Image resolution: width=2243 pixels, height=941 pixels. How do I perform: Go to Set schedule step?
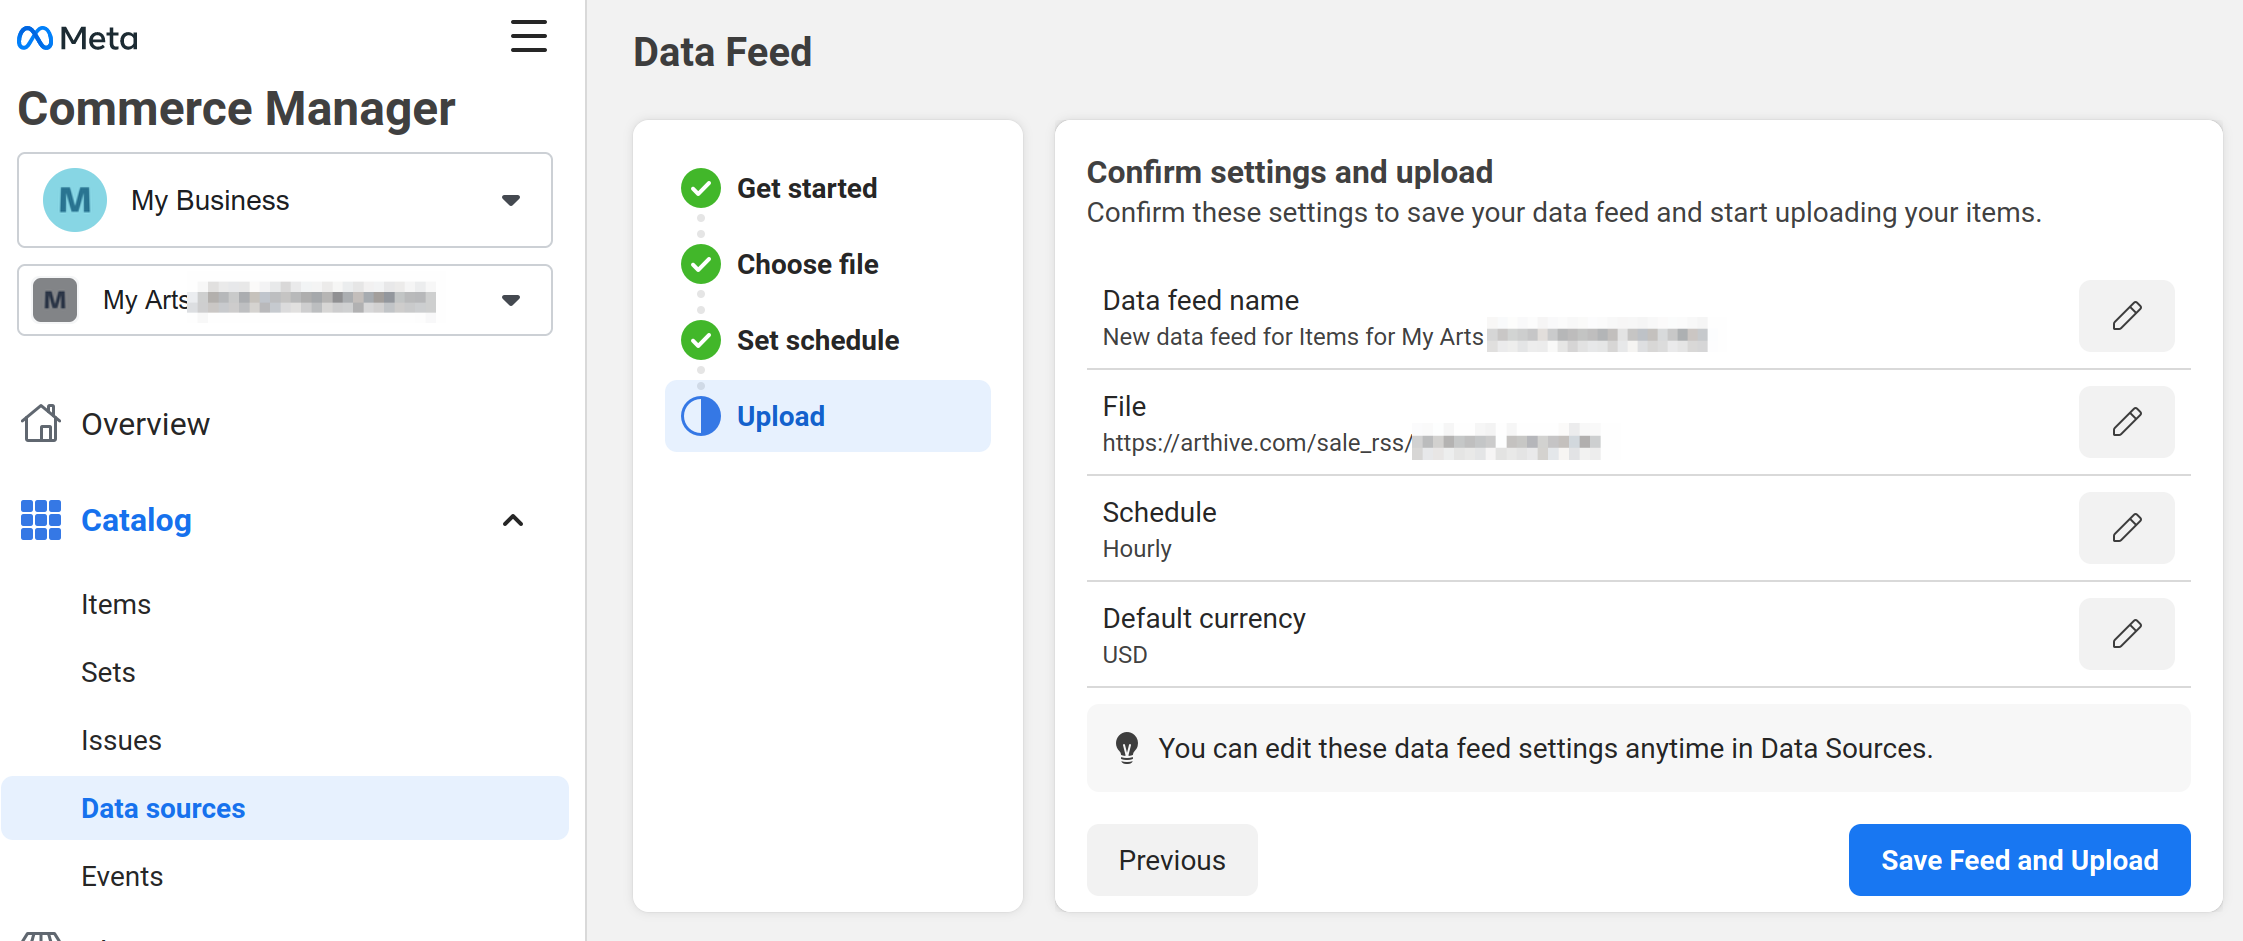point(818,340)
